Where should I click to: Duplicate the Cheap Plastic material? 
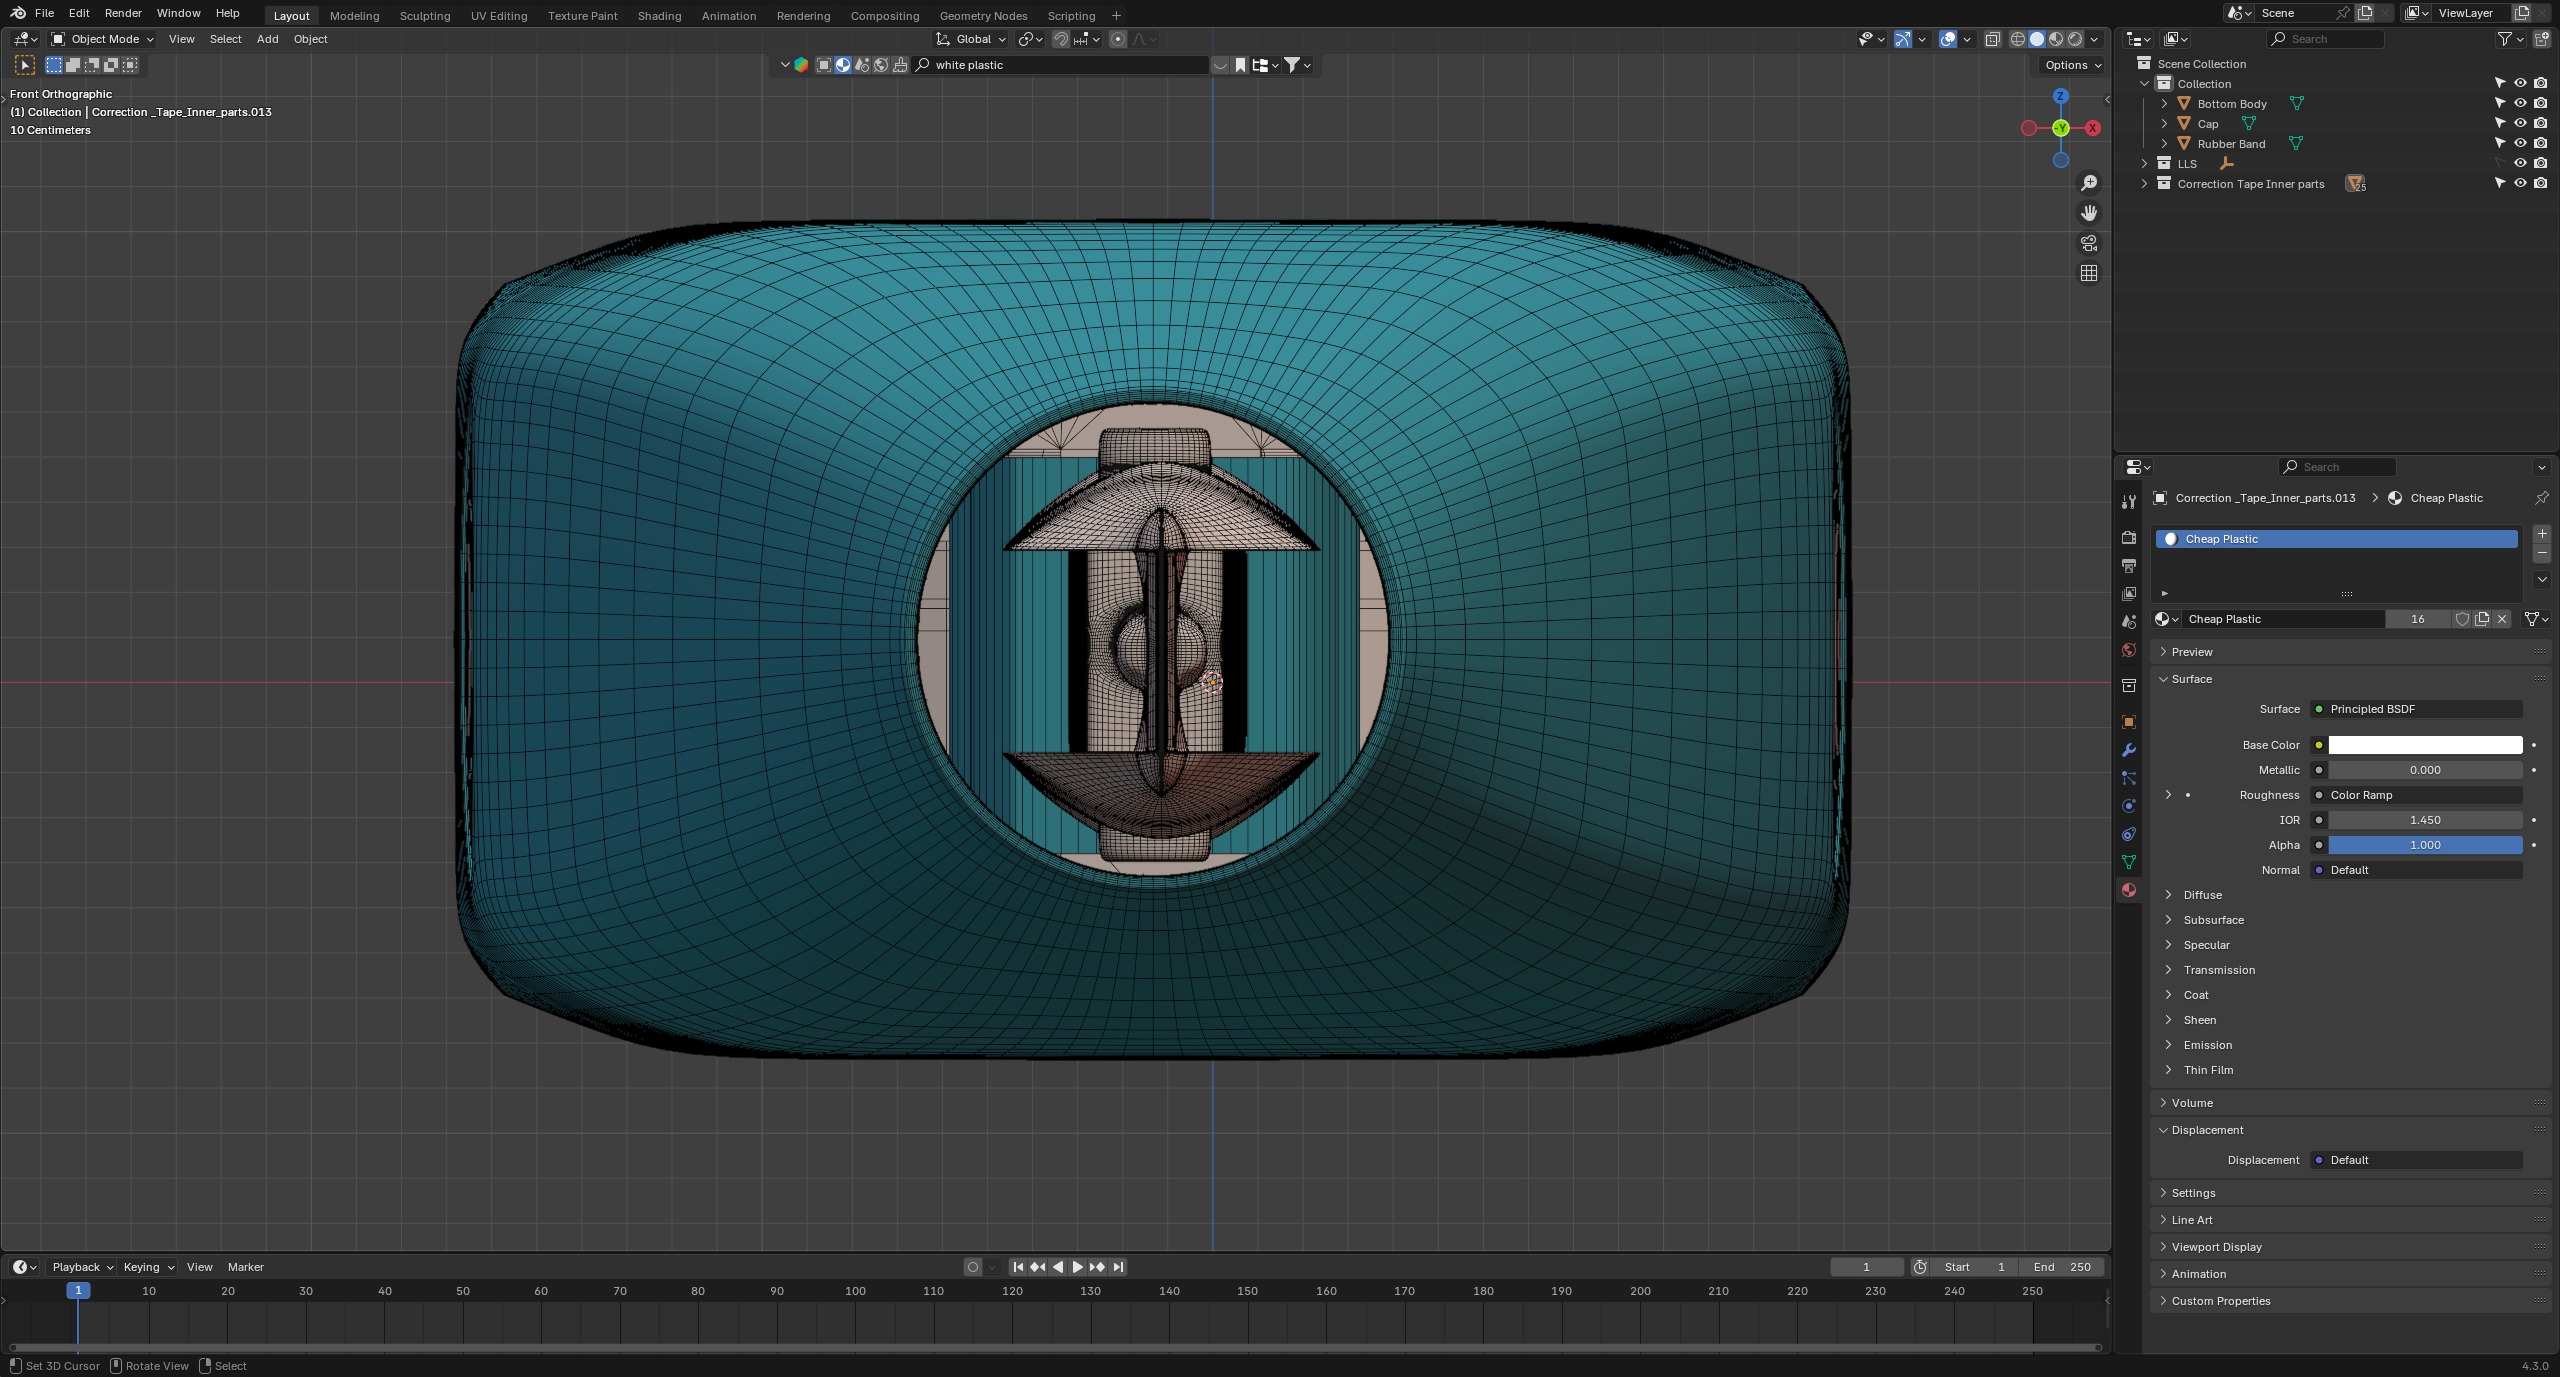click(2482, 619)
